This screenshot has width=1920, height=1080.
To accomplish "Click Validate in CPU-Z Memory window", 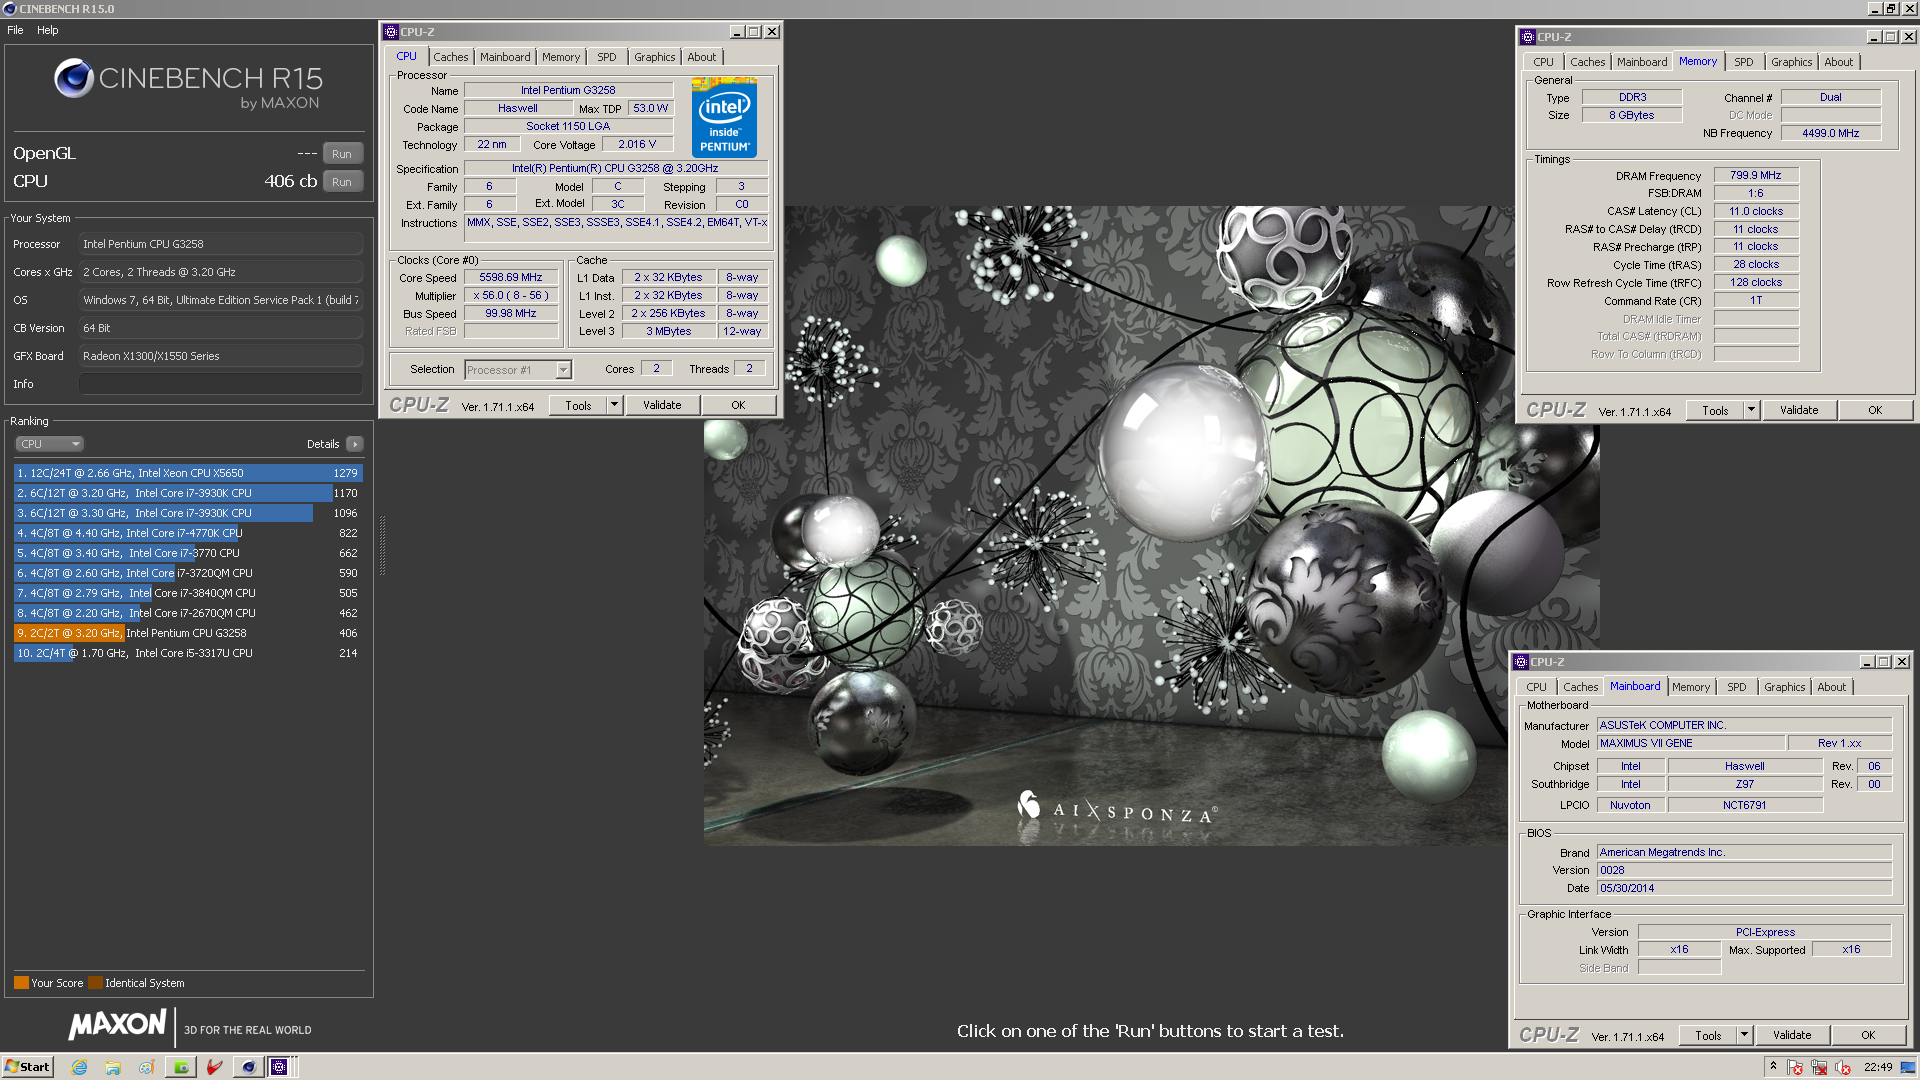I will click(1799, 410).
